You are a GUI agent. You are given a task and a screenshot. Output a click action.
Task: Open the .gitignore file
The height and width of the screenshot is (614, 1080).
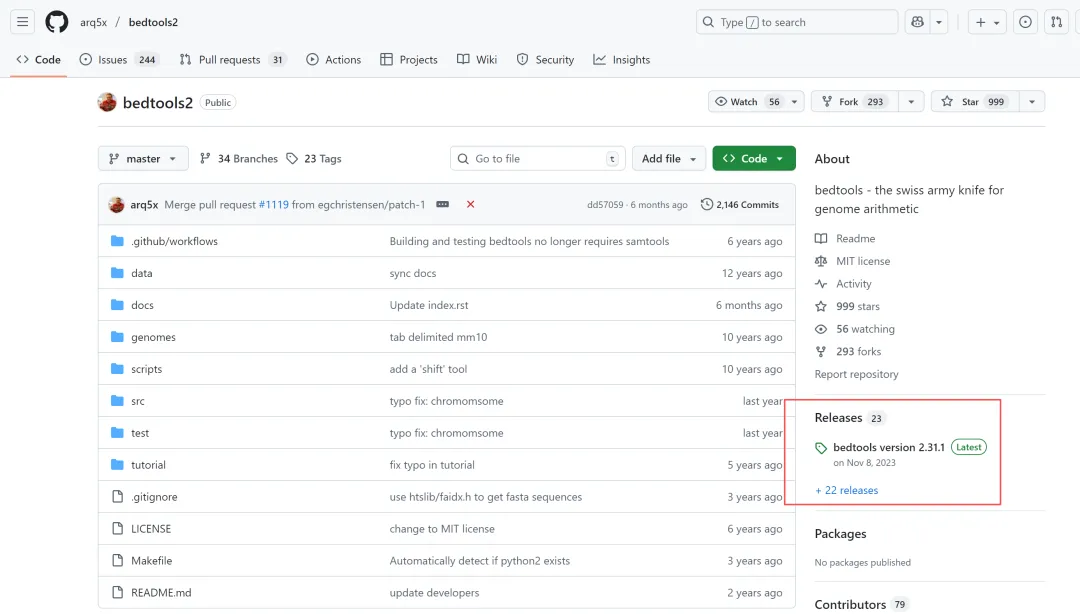tap(154, 497)
